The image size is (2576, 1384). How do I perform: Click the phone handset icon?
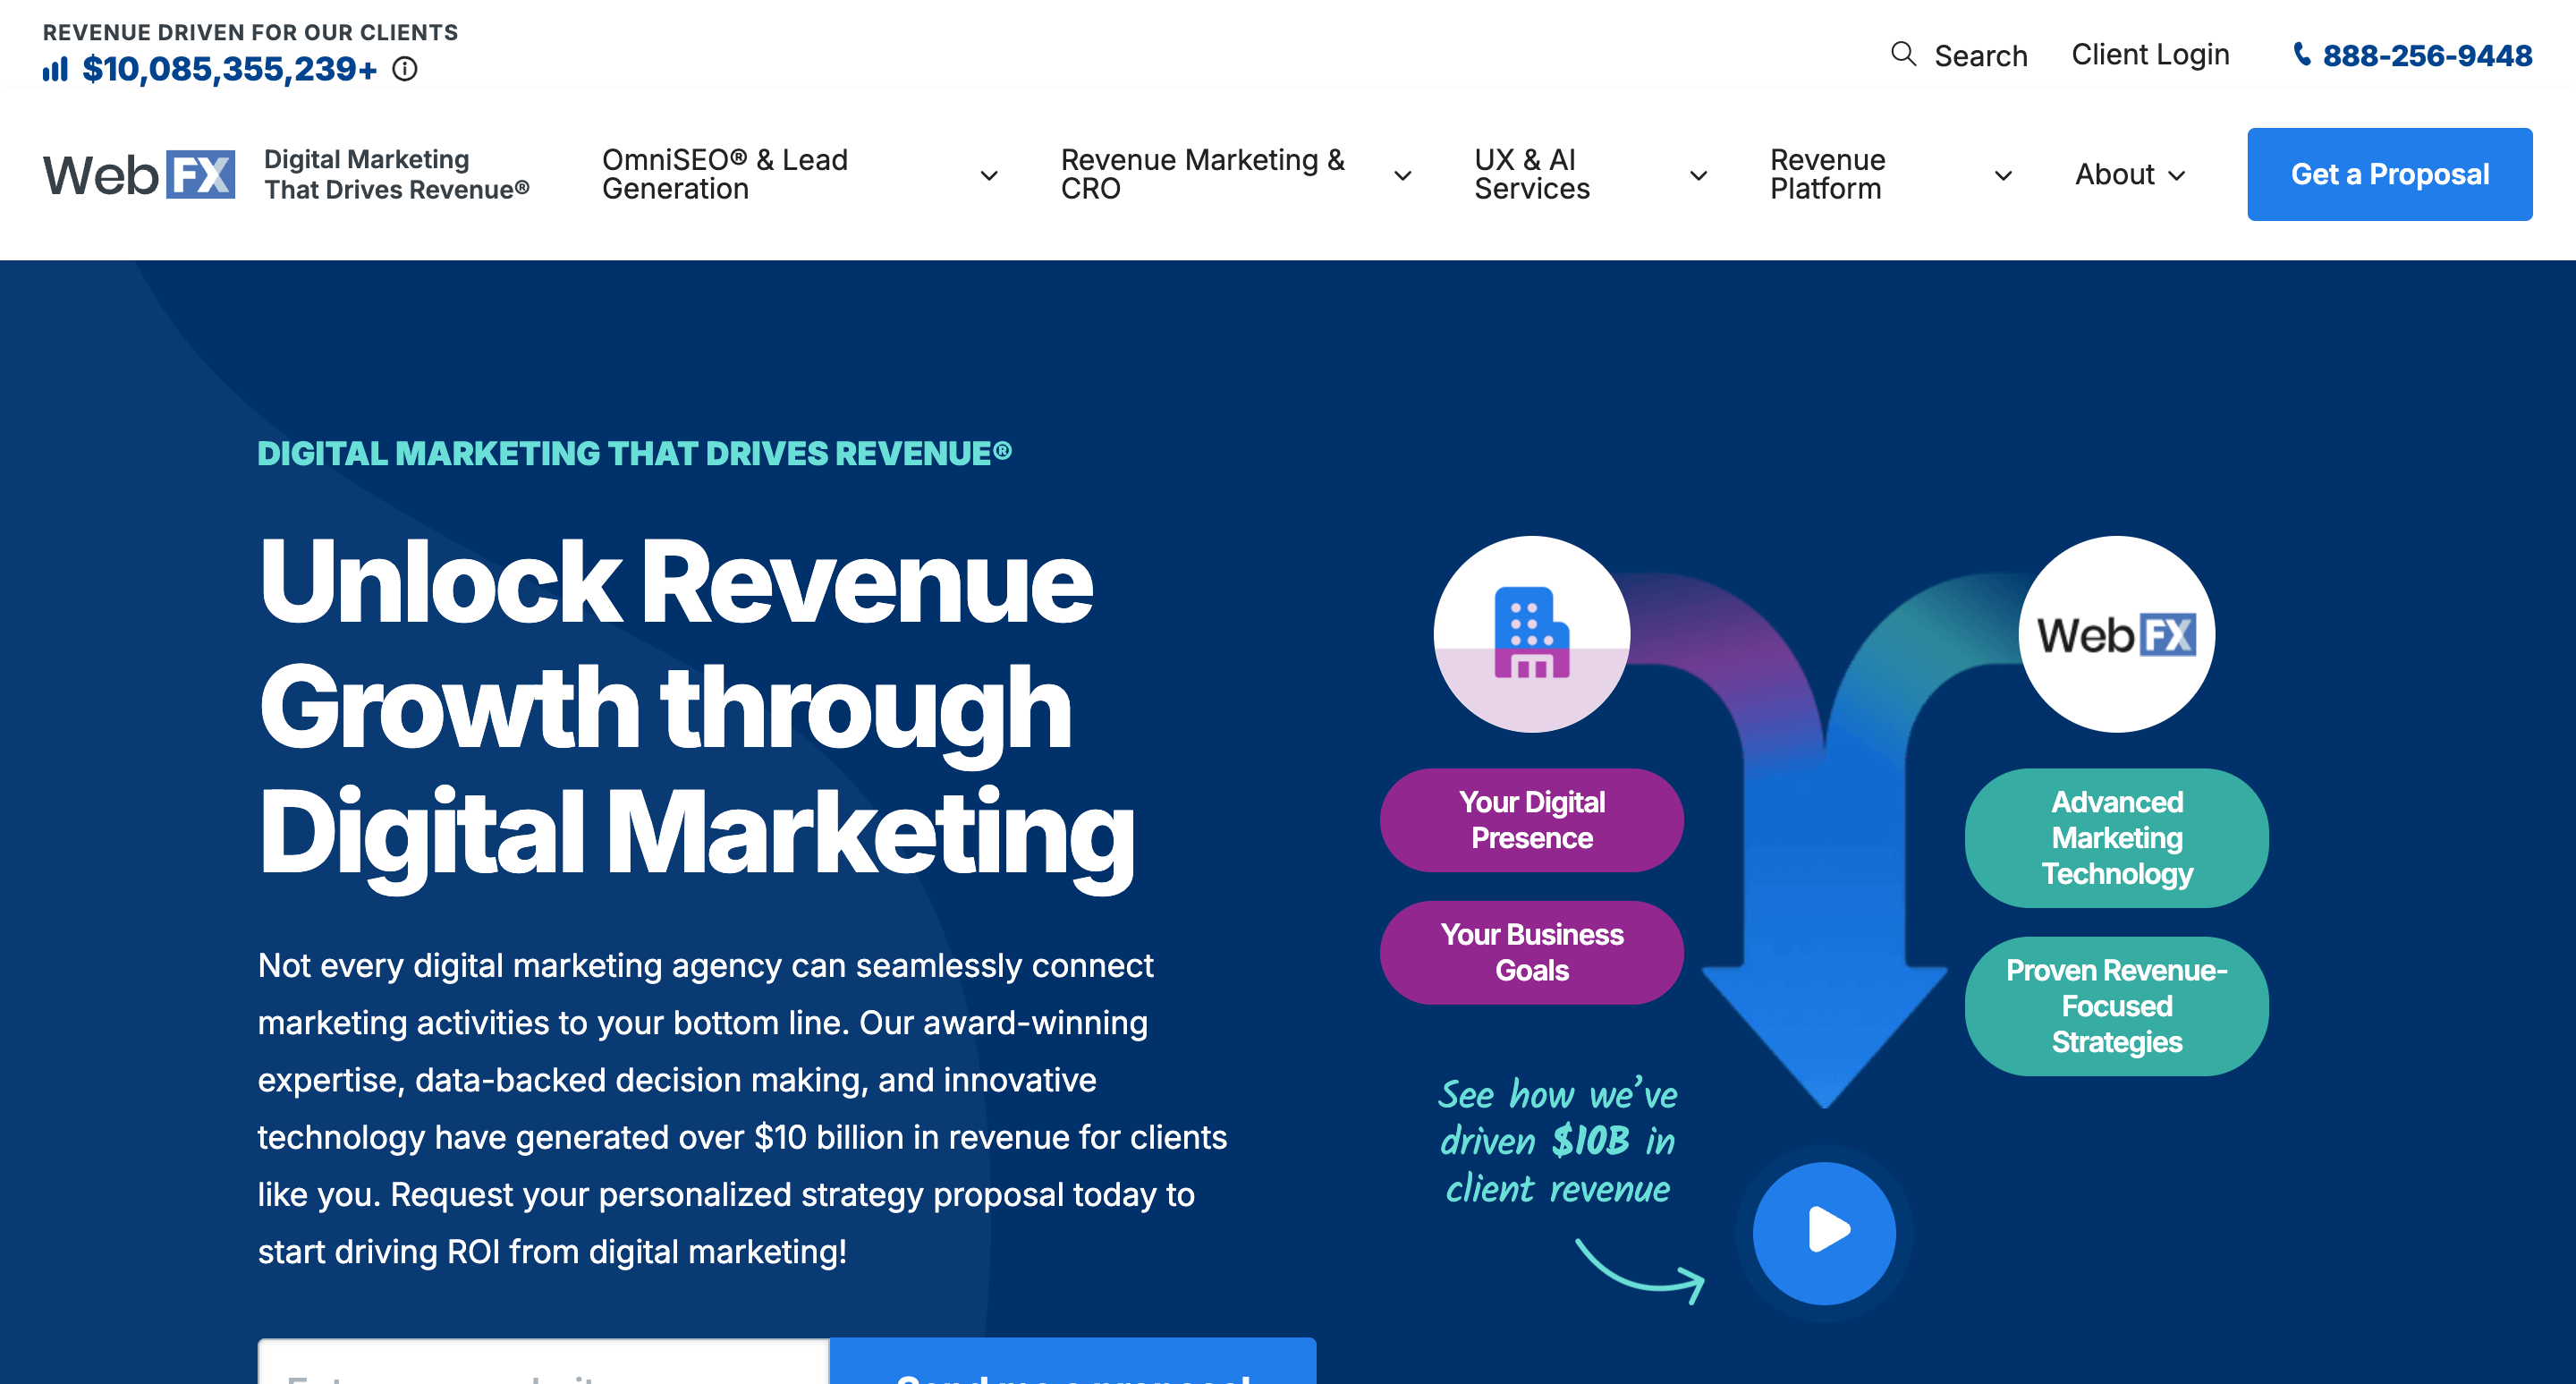[2301, 54]
